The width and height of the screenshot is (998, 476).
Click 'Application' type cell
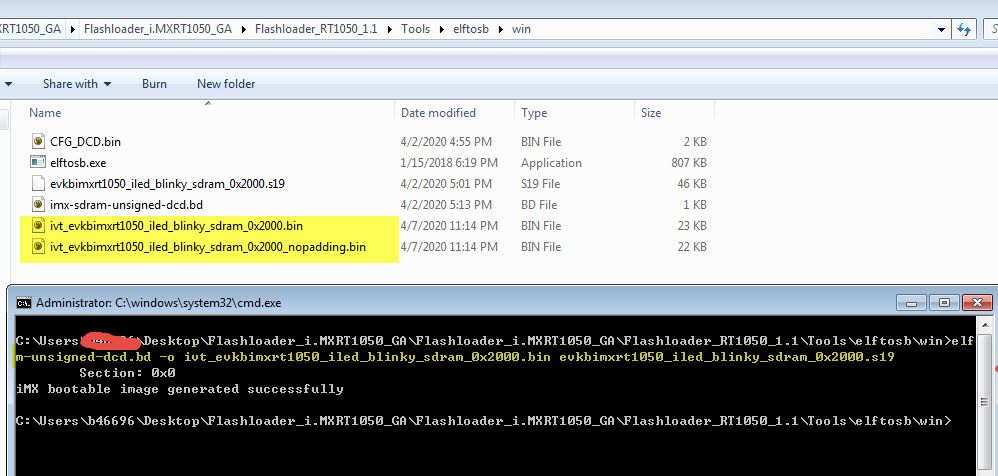pos(551,163)
